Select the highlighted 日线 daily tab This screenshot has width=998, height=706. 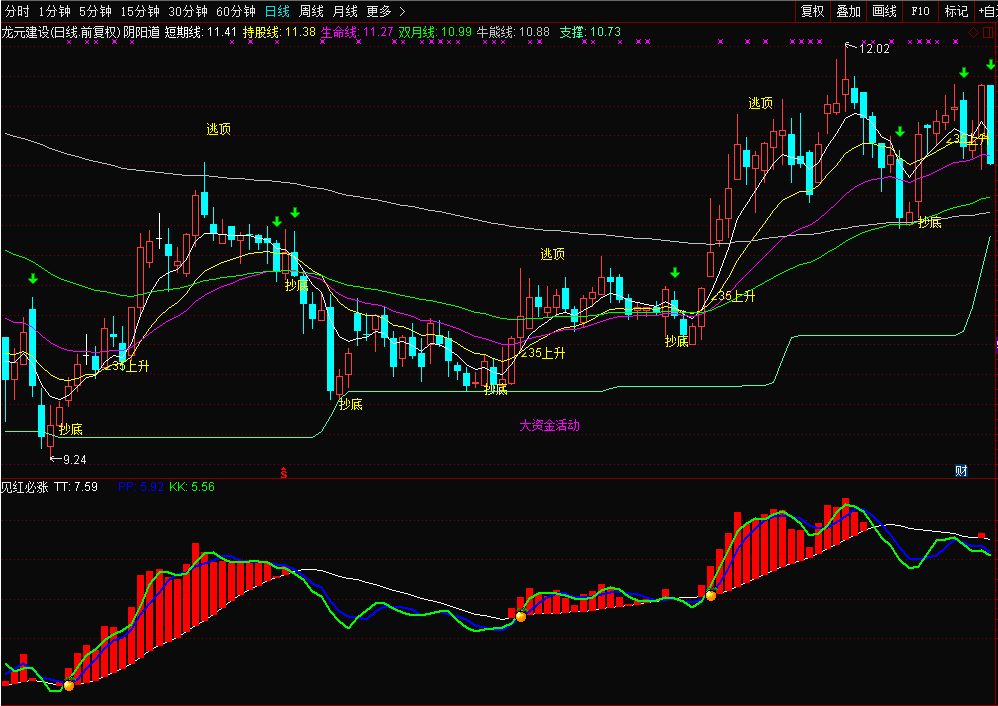click(277, 11)
